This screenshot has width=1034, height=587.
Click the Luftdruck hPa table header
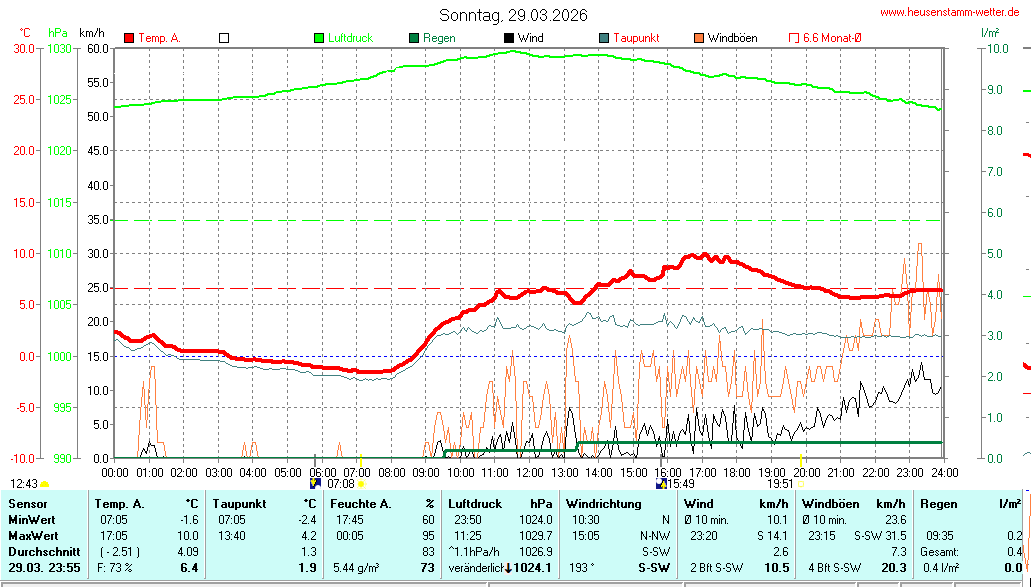click(x=500, y=504)
